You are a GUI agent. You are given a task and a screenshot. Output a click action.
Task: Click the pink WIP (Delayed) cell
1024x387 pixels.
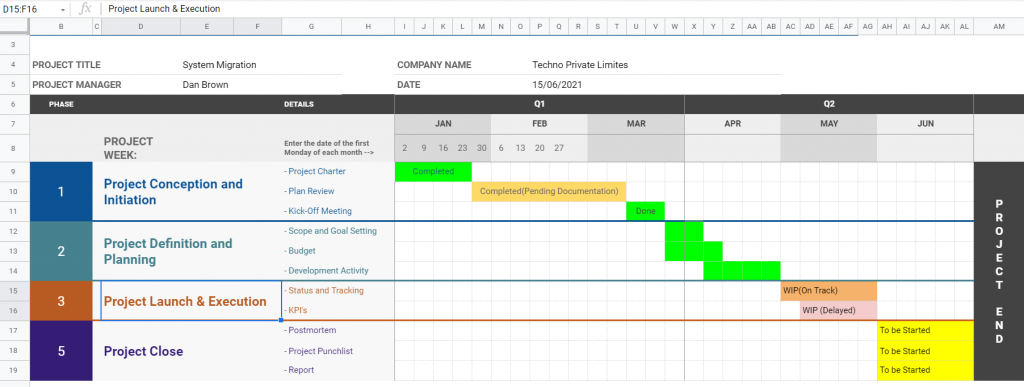click(x=839, y=311)
